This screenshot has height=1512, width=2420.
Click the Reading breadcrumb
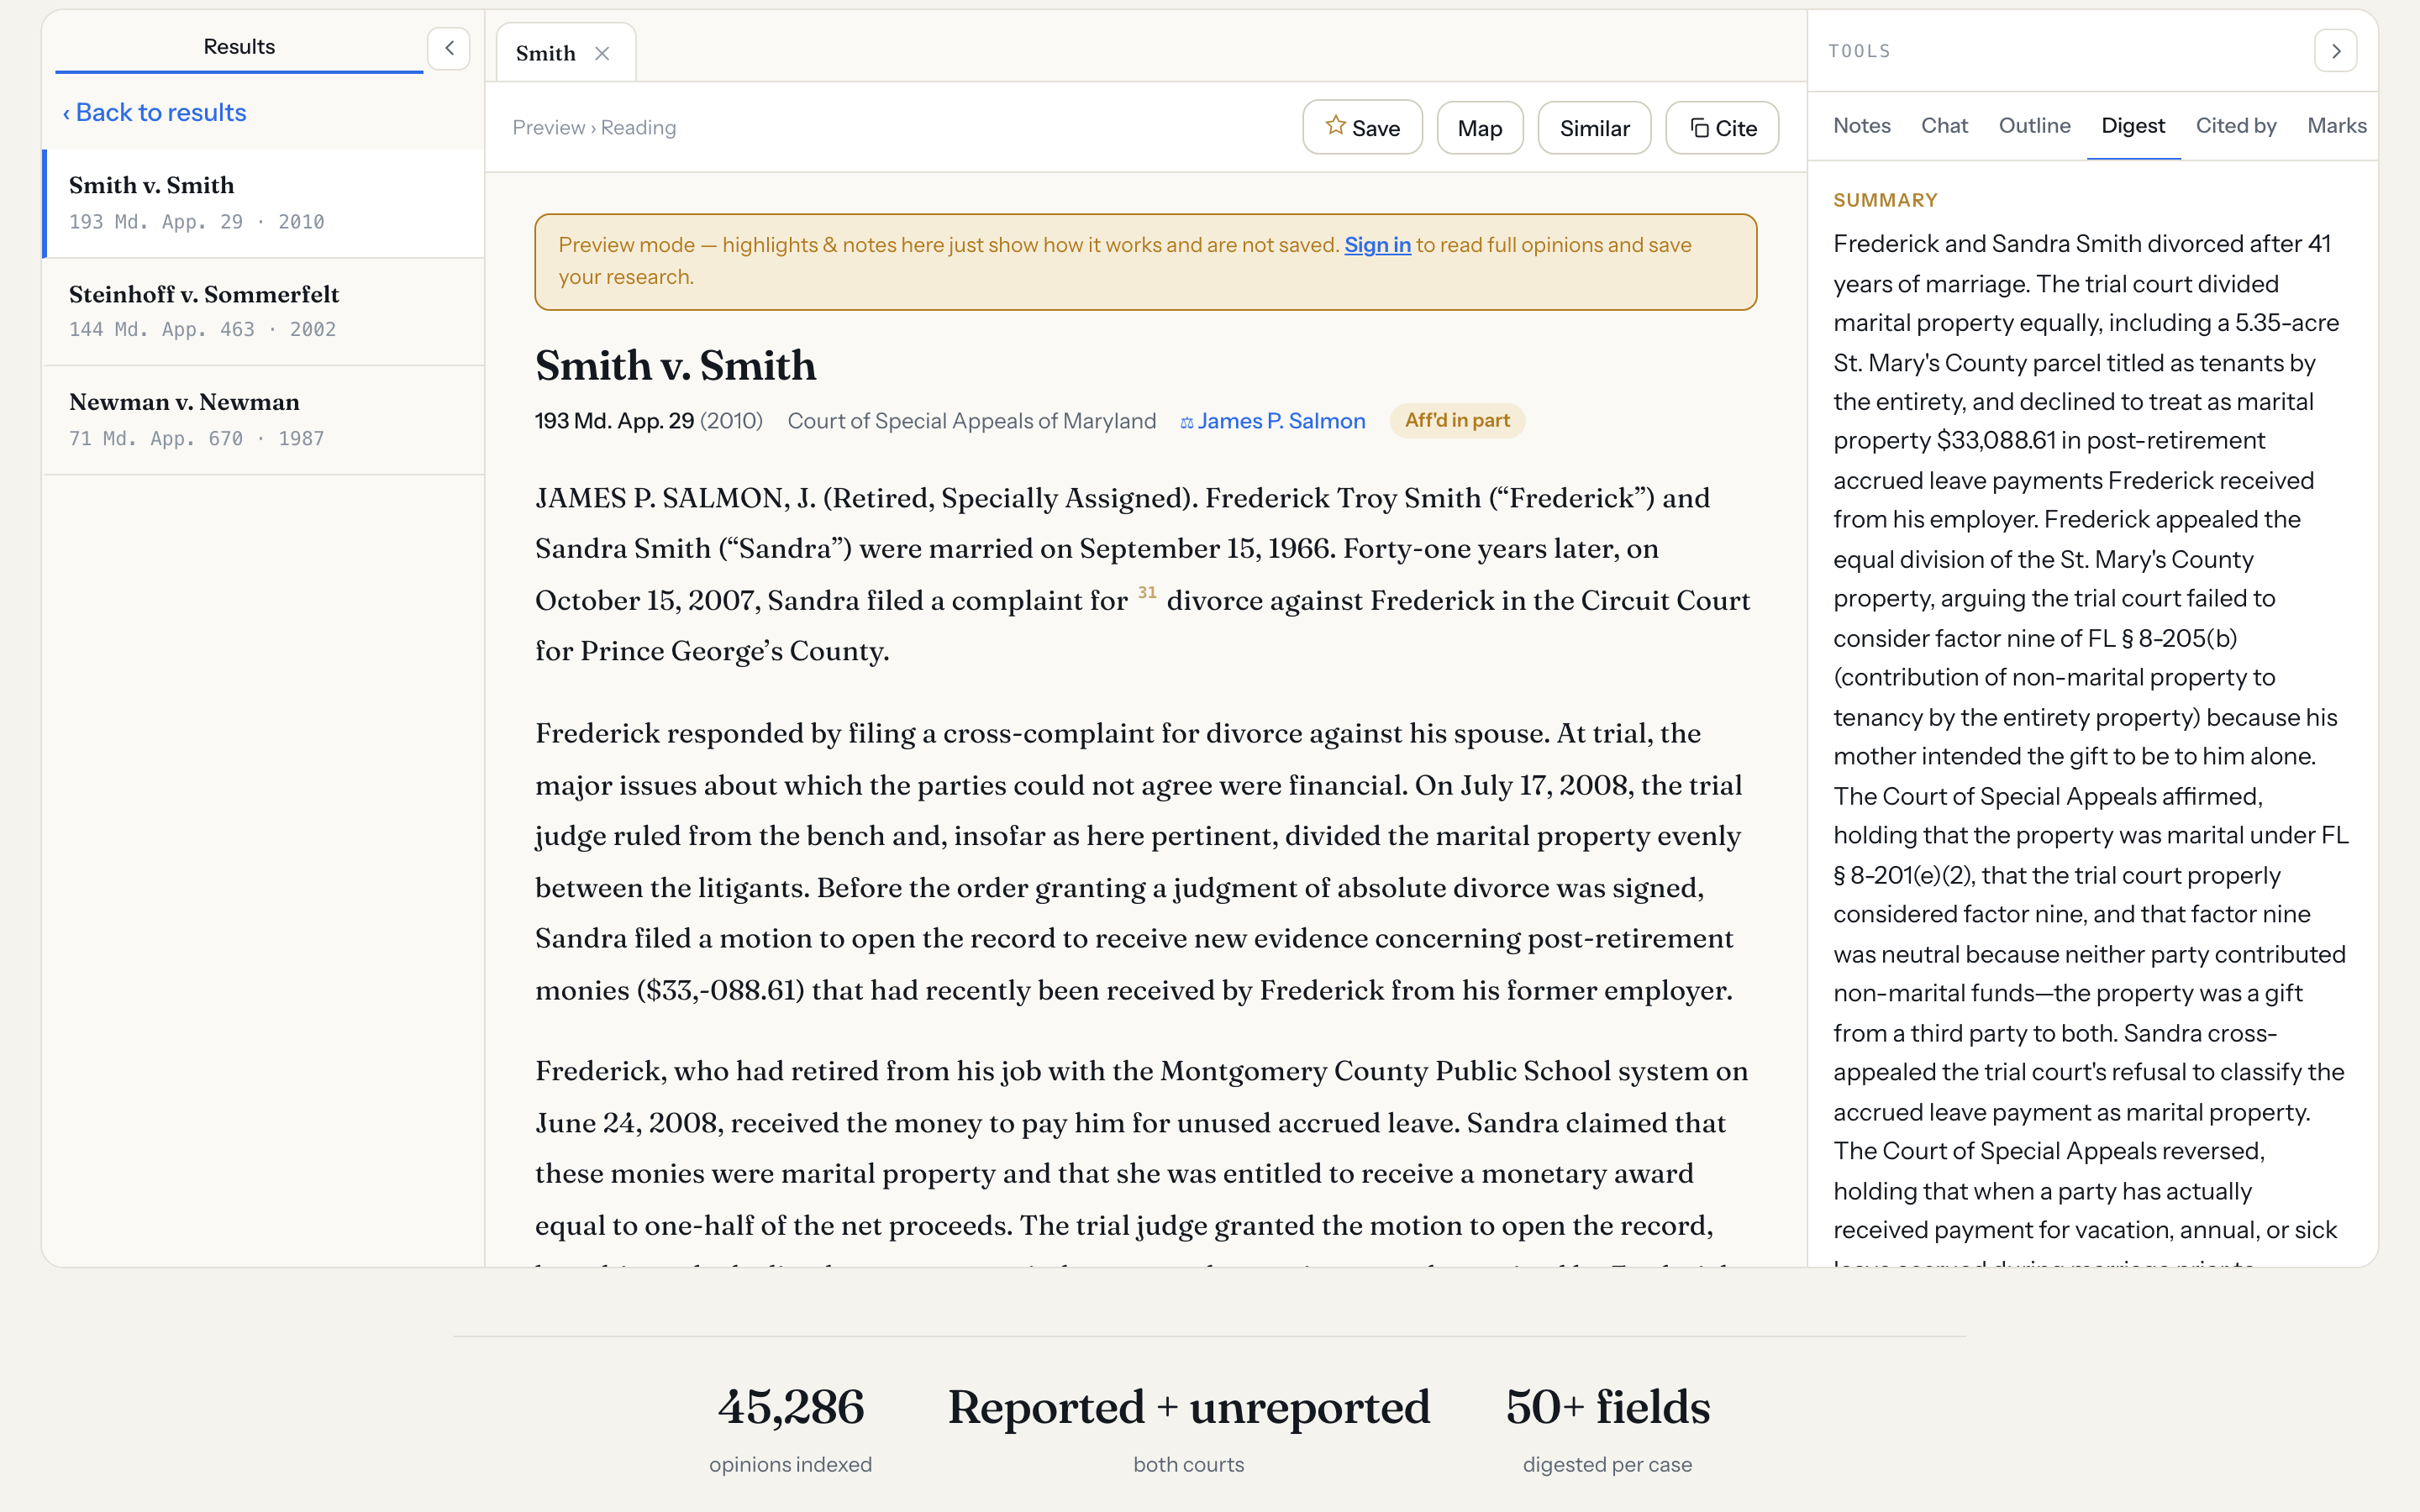pos(638,128)
